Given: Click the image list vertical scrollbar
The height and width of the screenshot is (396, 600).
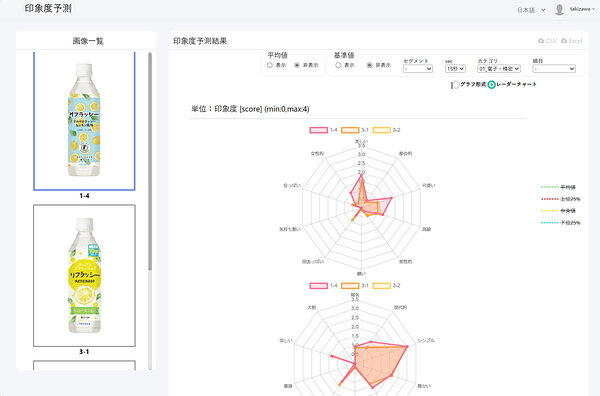Looking at the screenshot, I should (150, 161).
